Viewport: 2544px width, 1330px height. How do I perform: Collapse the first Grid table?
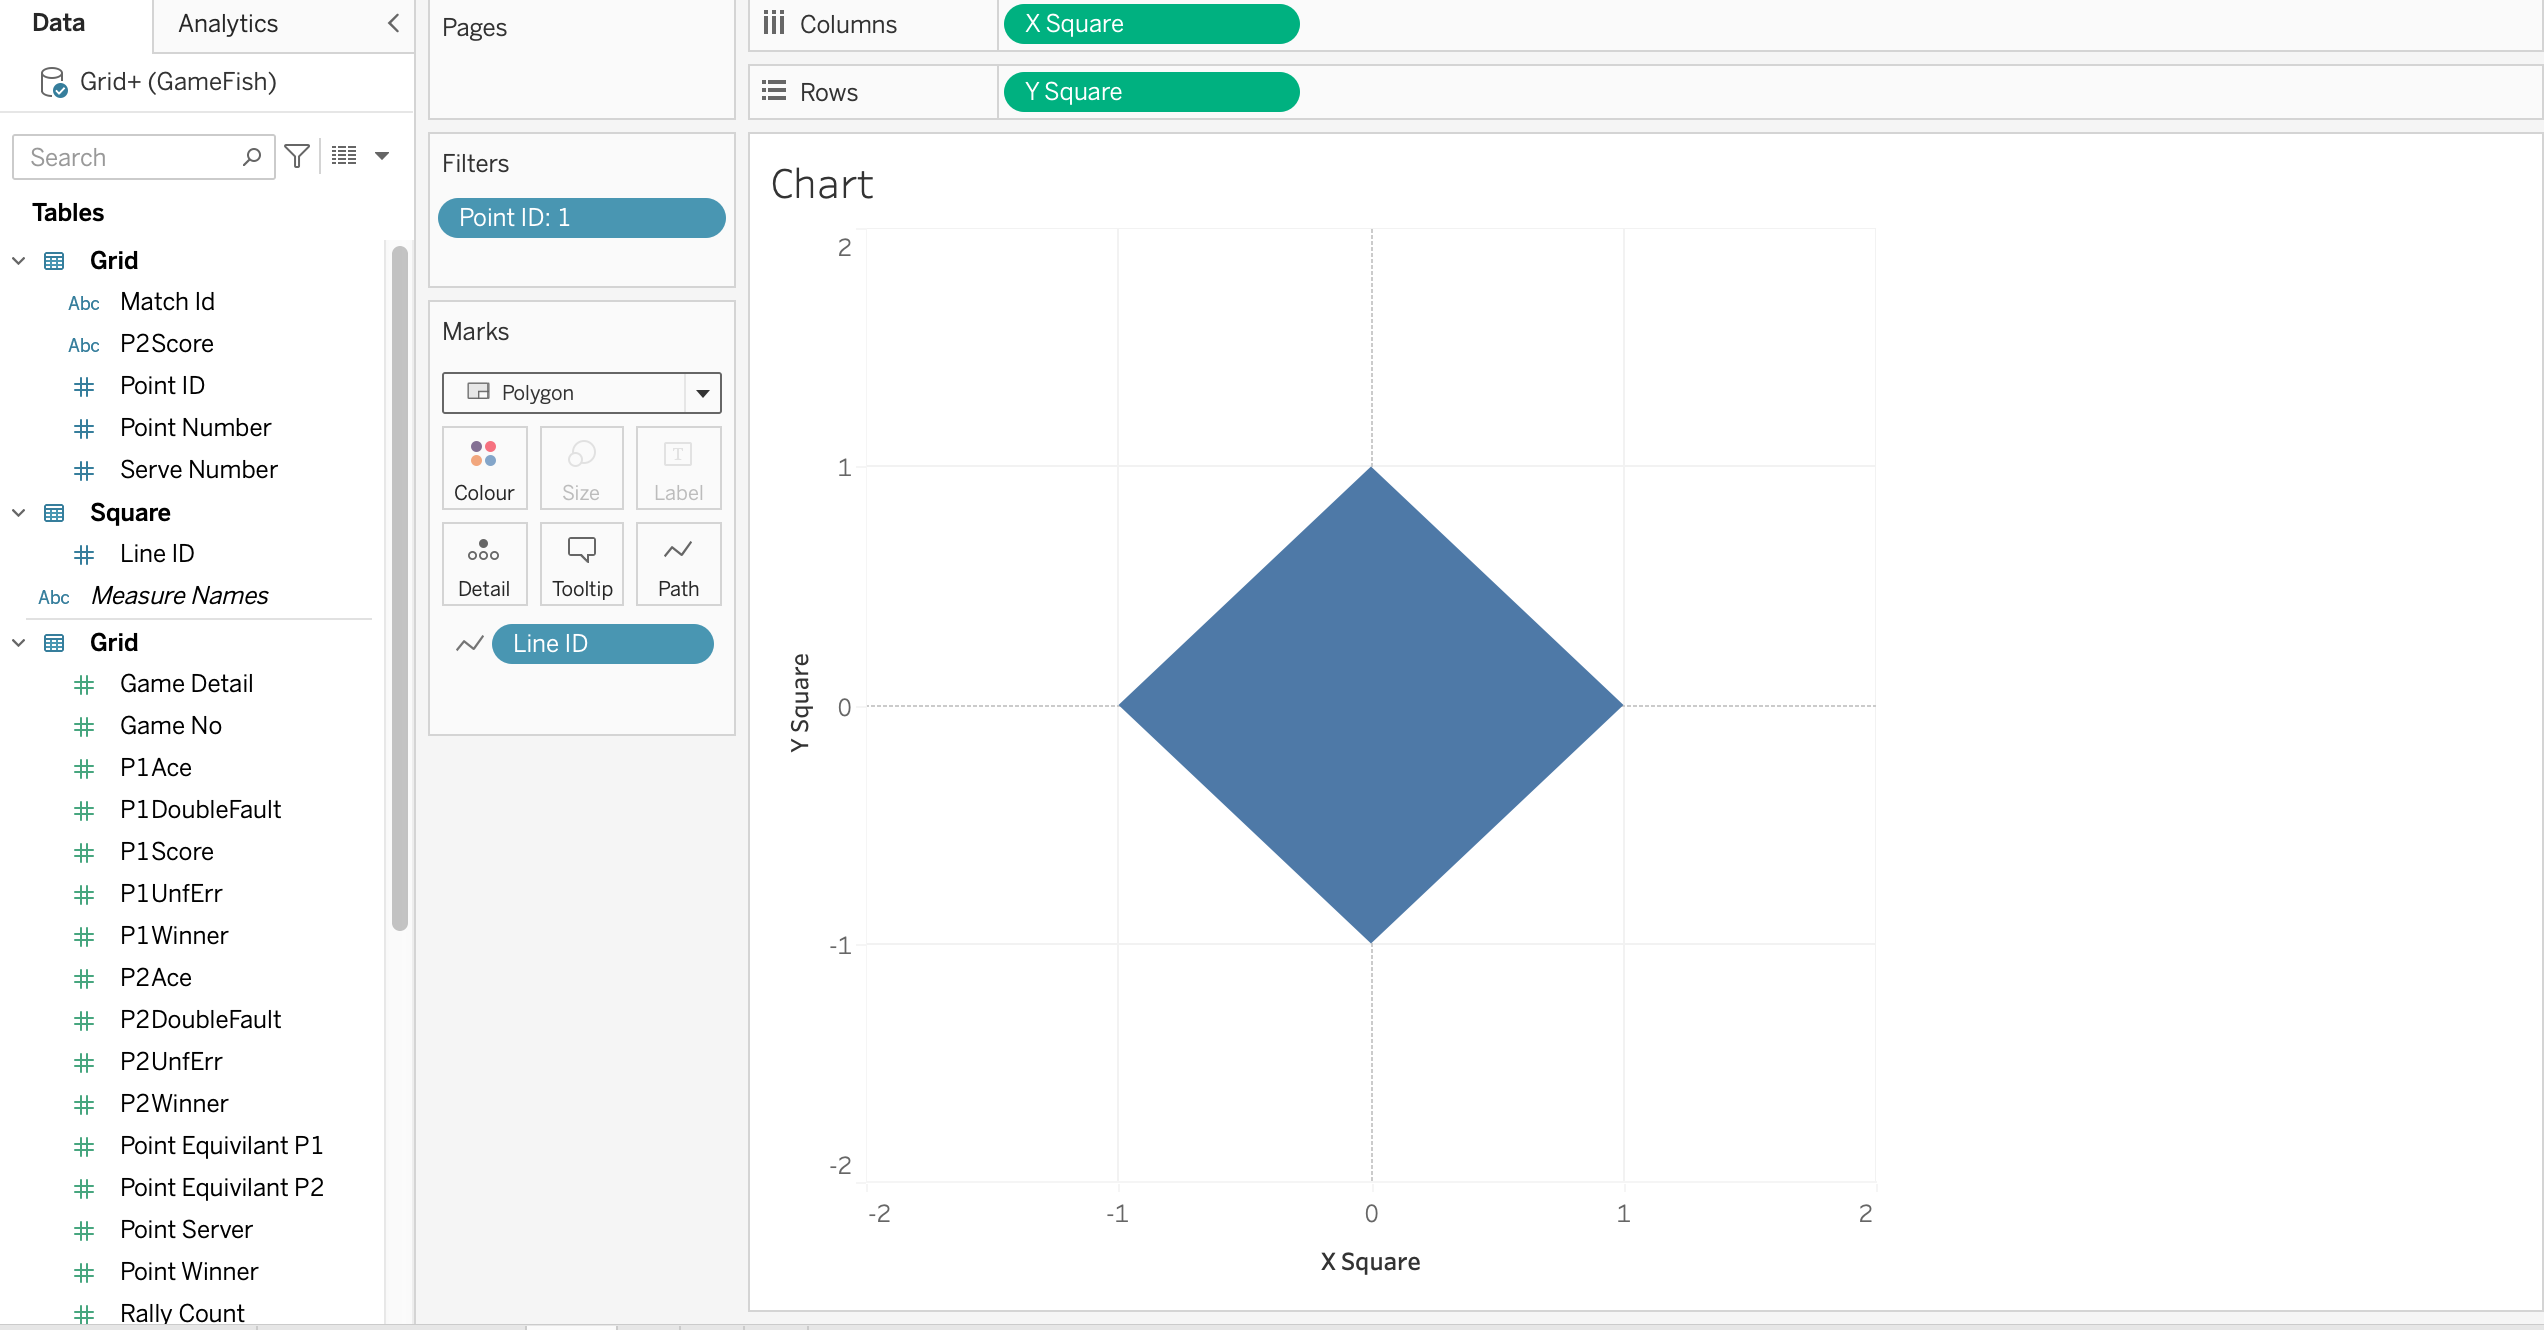(19, 261)
